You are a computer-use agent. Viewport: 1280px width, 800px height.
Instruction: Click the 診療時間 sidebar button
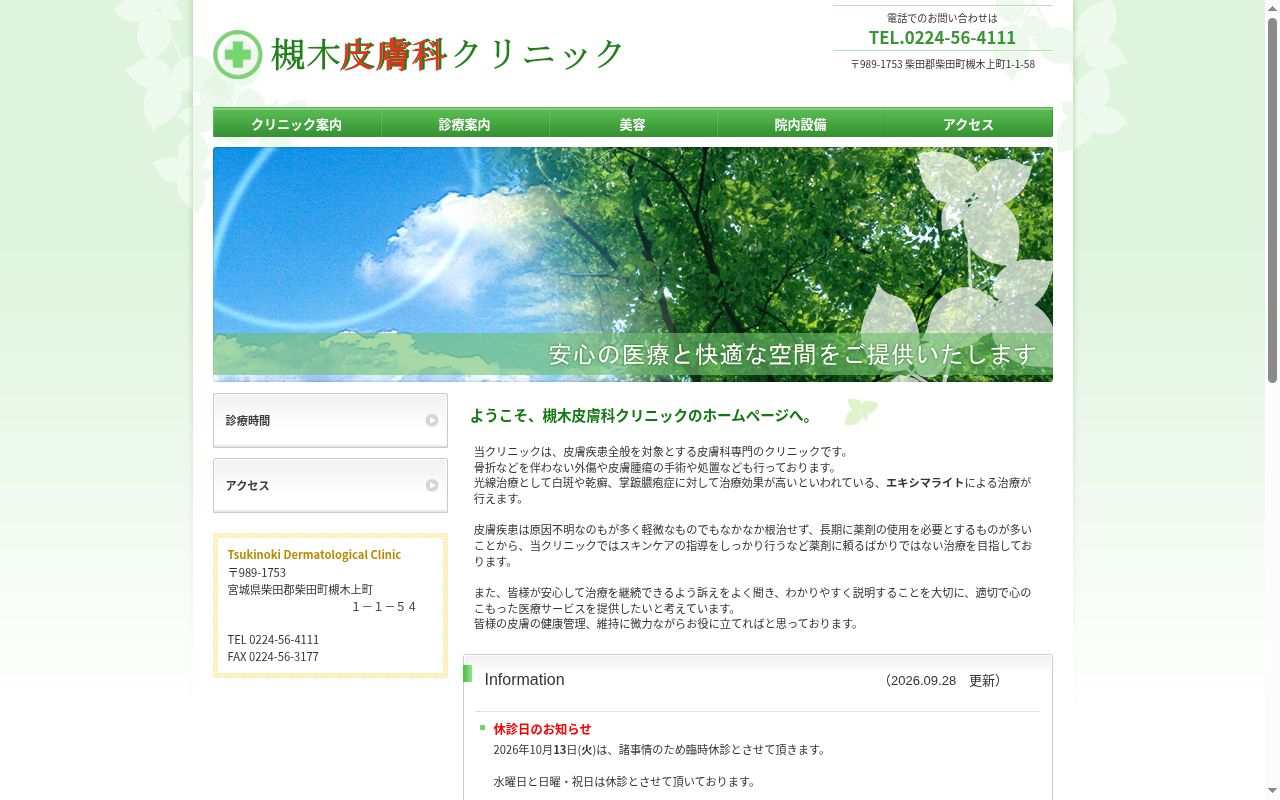[330, 420]
